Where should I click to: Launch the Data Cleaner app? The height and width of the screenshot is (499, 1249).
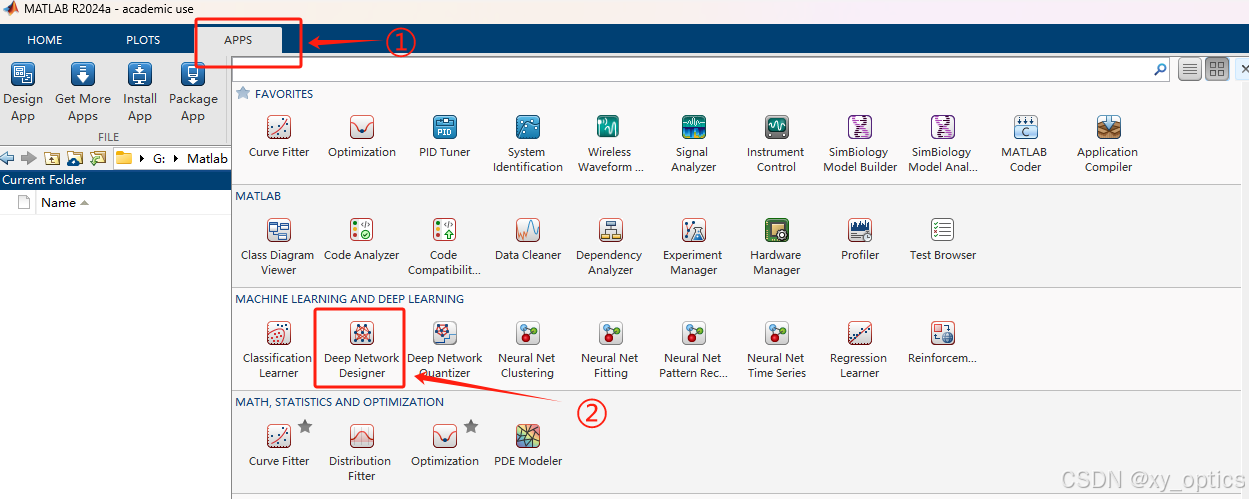point(528,240)
